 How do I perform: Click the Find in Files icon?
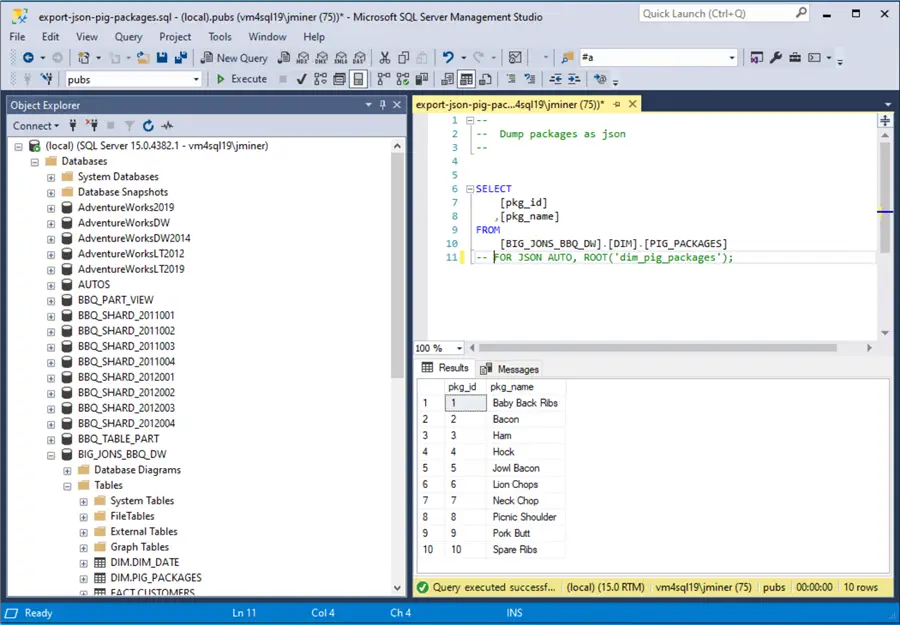point(567,57)
